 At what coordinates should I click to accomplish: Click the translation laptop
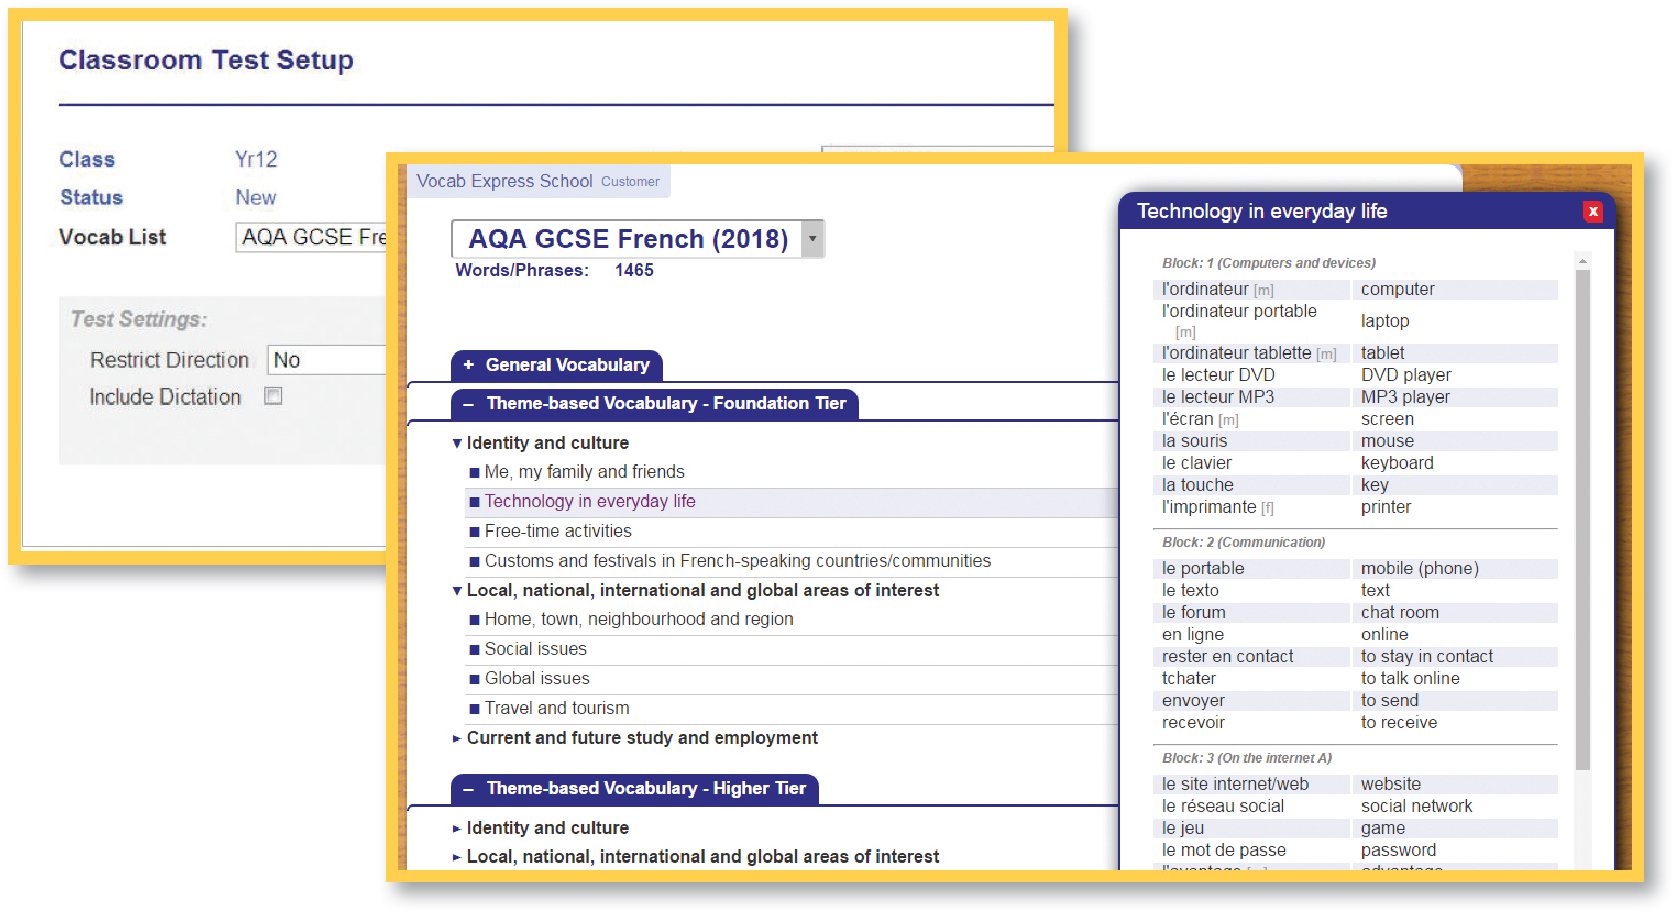click(x=1385, y=321)
